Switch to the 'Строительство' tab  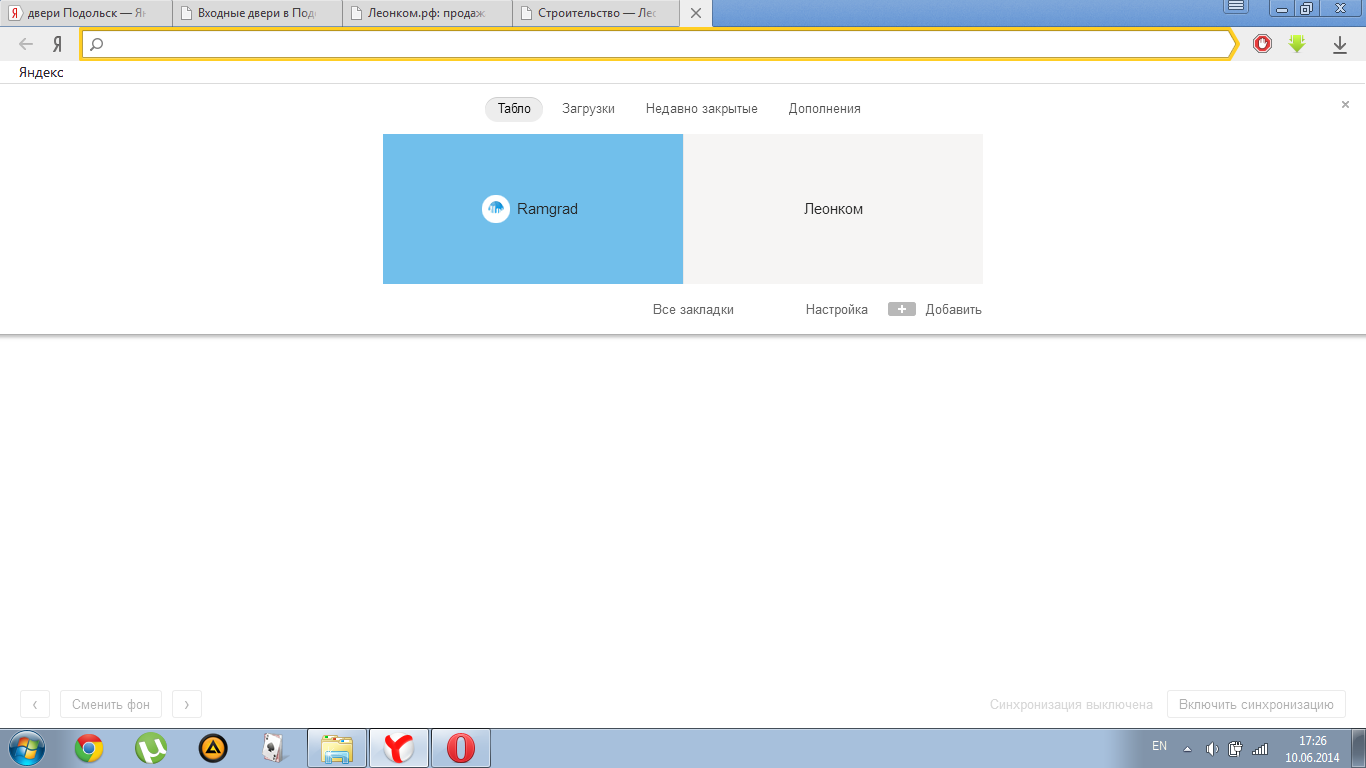tap(597, 14)
